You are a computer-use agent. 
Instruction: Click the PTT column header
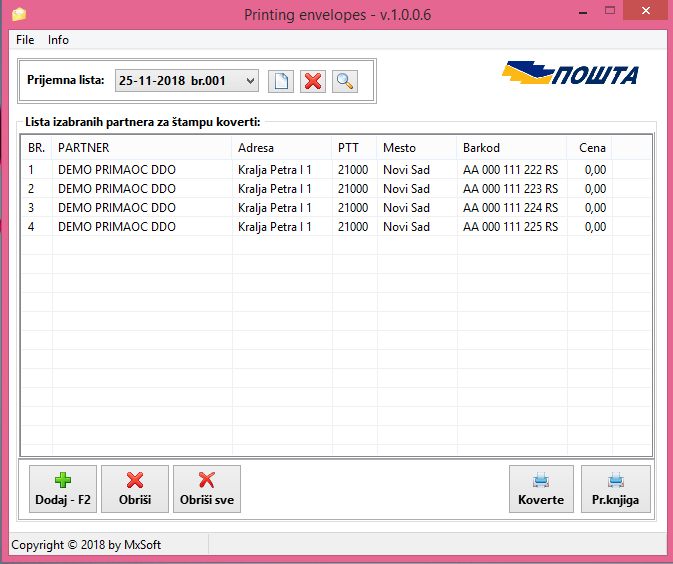tap(354, 148)
